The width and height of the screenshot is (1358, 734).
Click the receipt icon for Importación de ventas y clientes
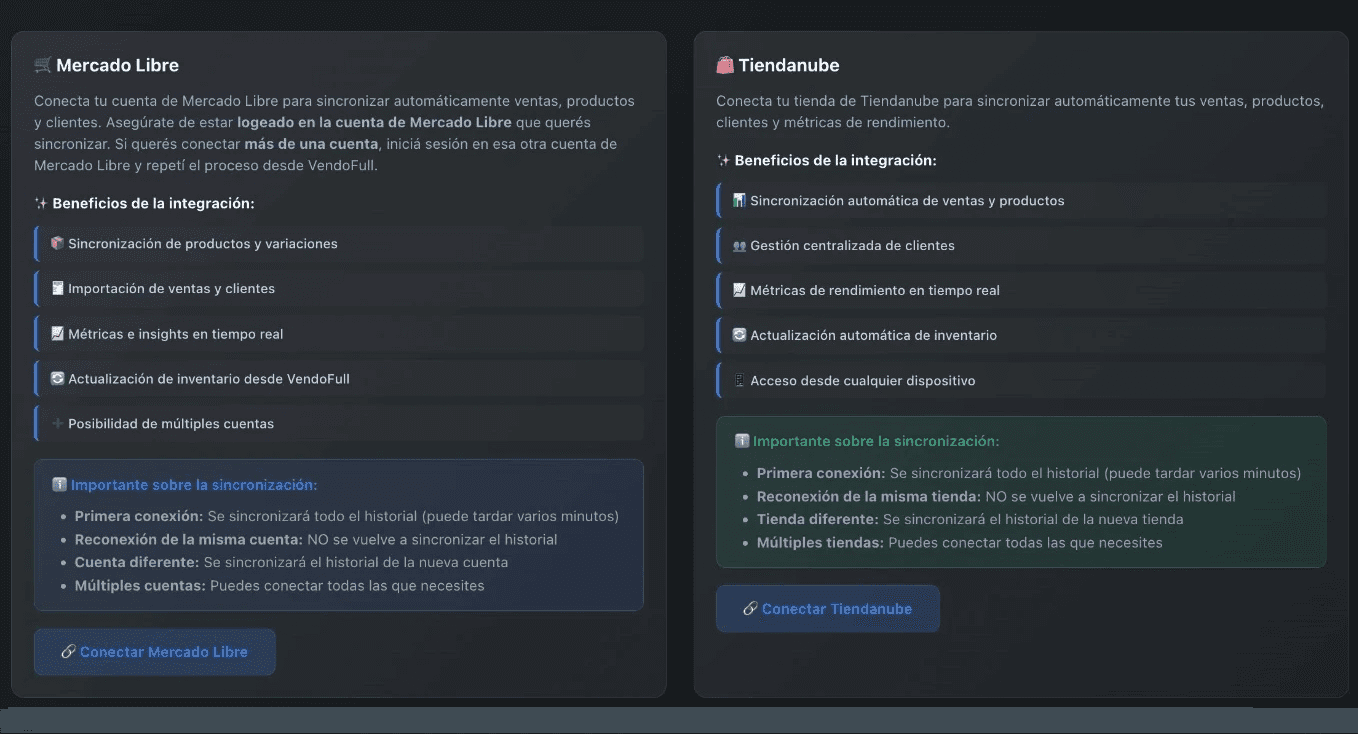tap(58, 289)
